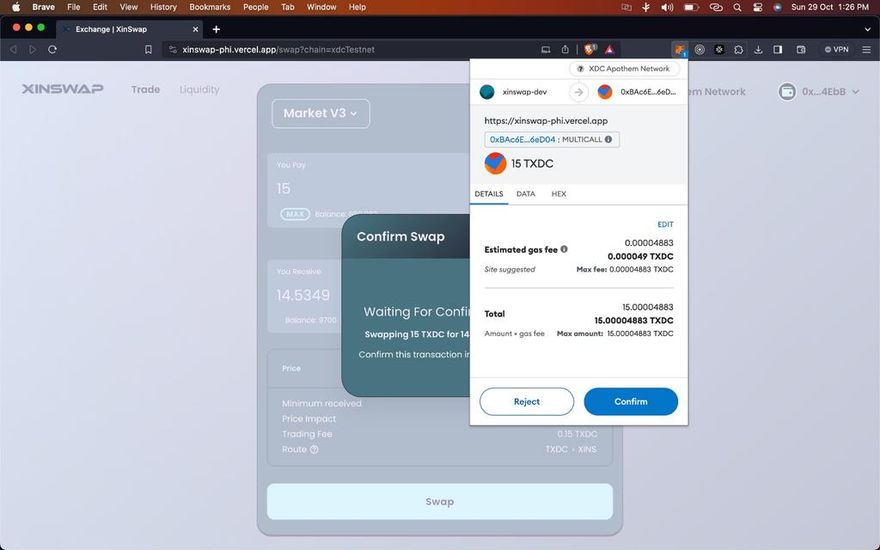This screenshot has width=880, height=550.
Task: Click the volume icon in menu bar
Action: click(667, 7)
